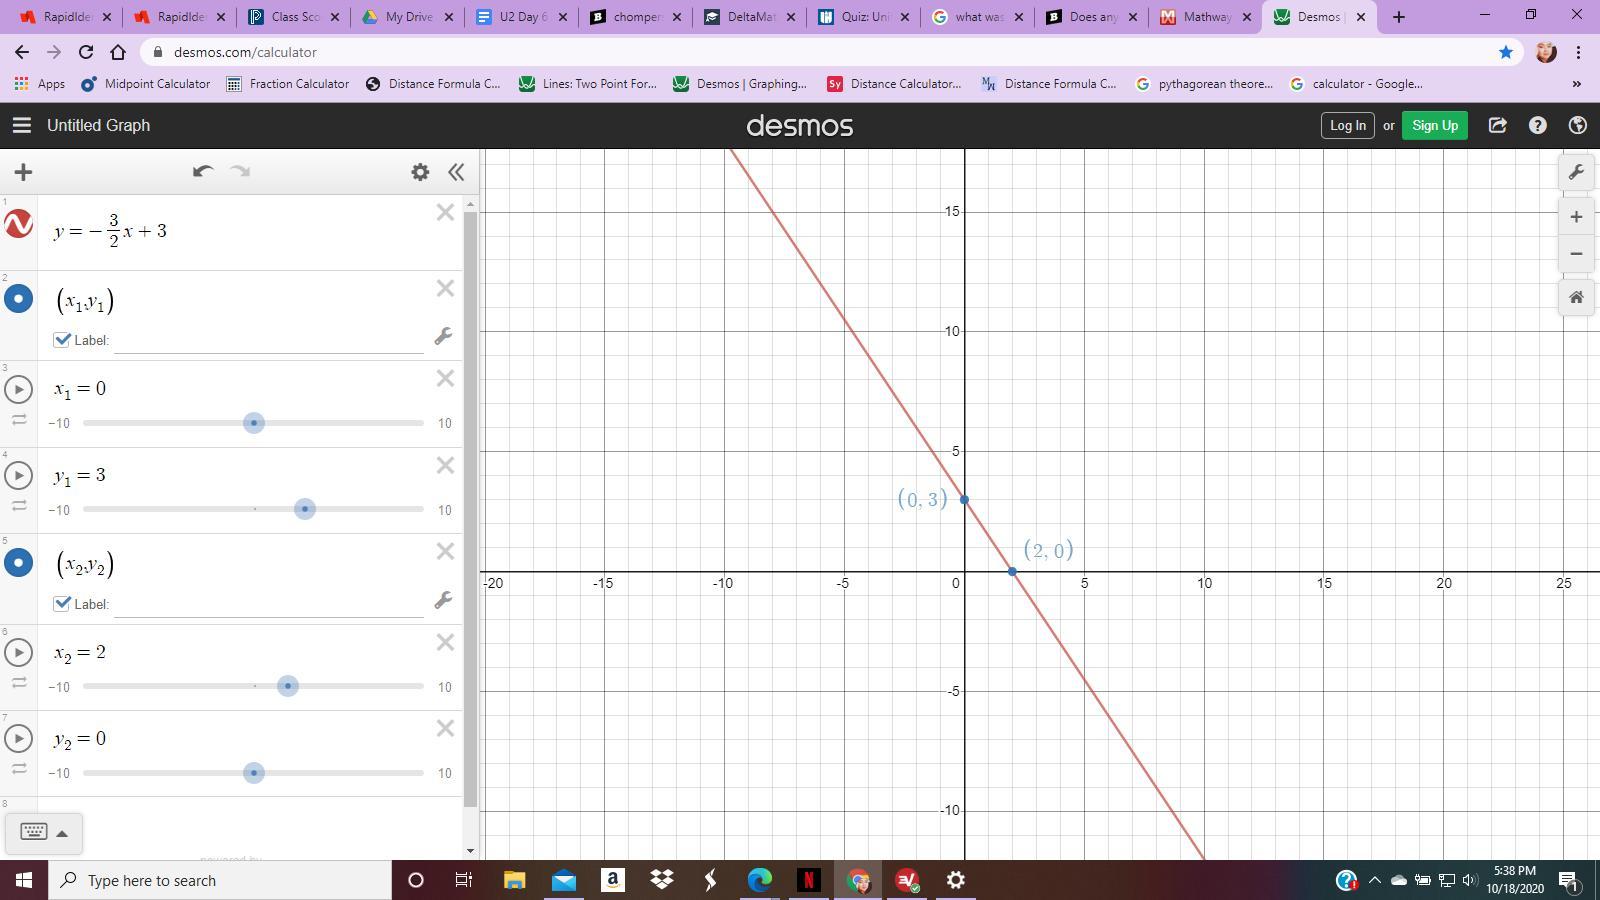Image resolution: width=1600 pixels, height=900 pixels.
Task: Open language selection globe
Action: (1578, 125)
